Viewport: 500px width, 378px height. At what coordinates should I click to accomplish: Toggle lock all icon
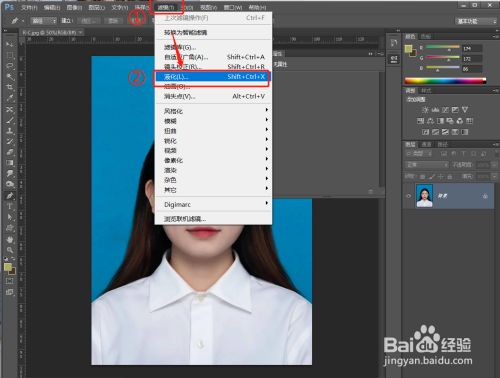(x=450, y=176)
